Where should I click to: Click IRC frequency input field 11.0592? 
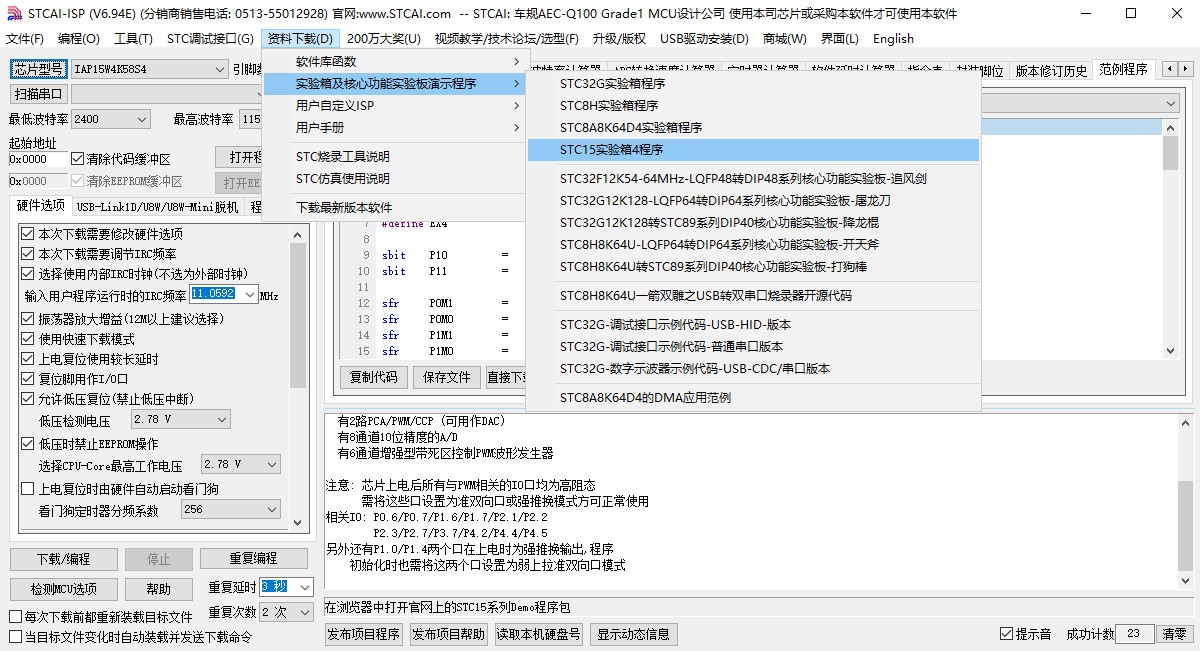point(223,295)
